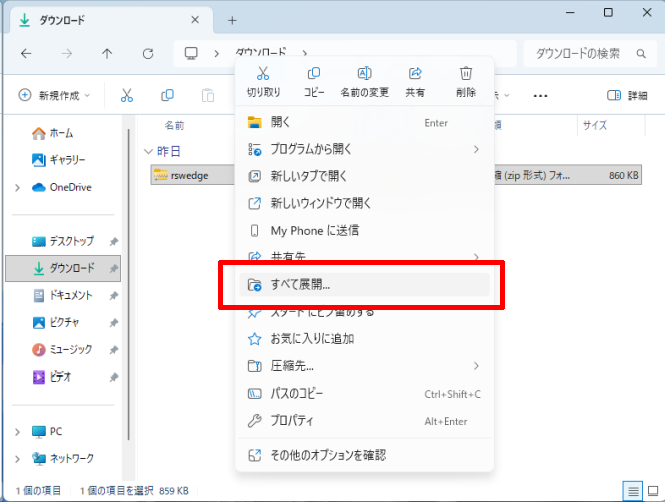
Task: Click the Refresh button in navigation bar
Action: [148, 53]
